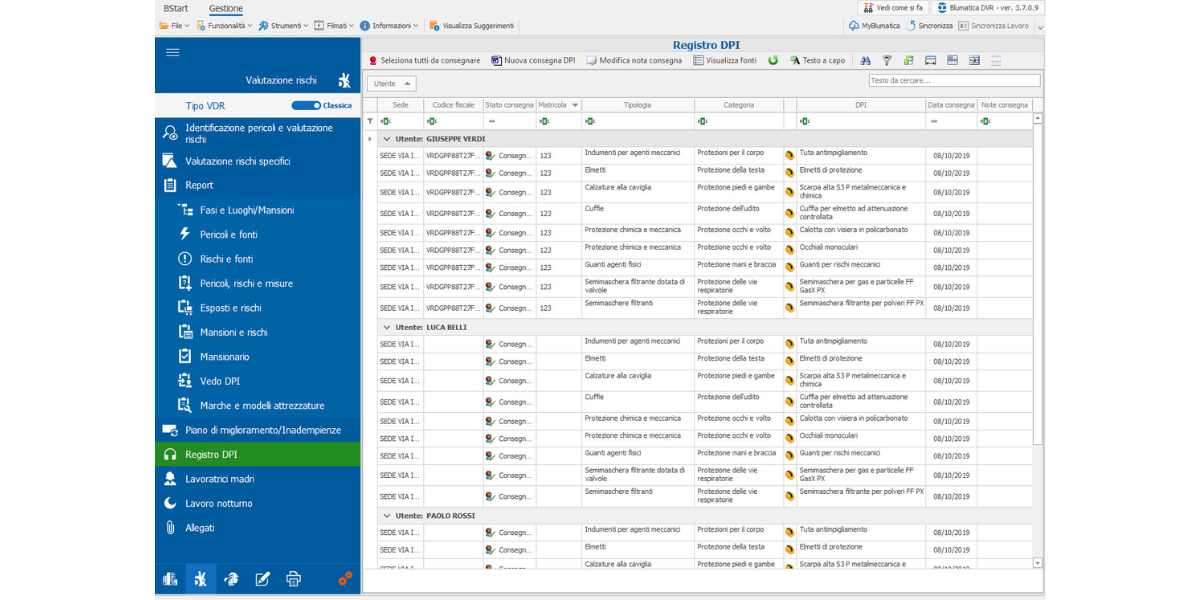The width and height of the screenshot is (1200, 600).
Task: Open Allegati section
Action: [258, 528]
